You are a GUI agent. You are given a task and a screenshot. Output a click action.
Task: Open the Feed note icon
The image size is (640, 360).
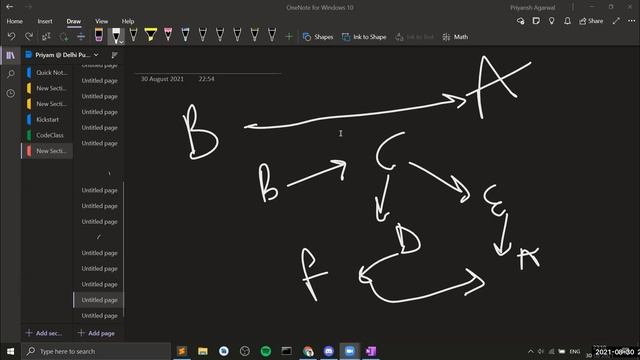coord(536,21)
